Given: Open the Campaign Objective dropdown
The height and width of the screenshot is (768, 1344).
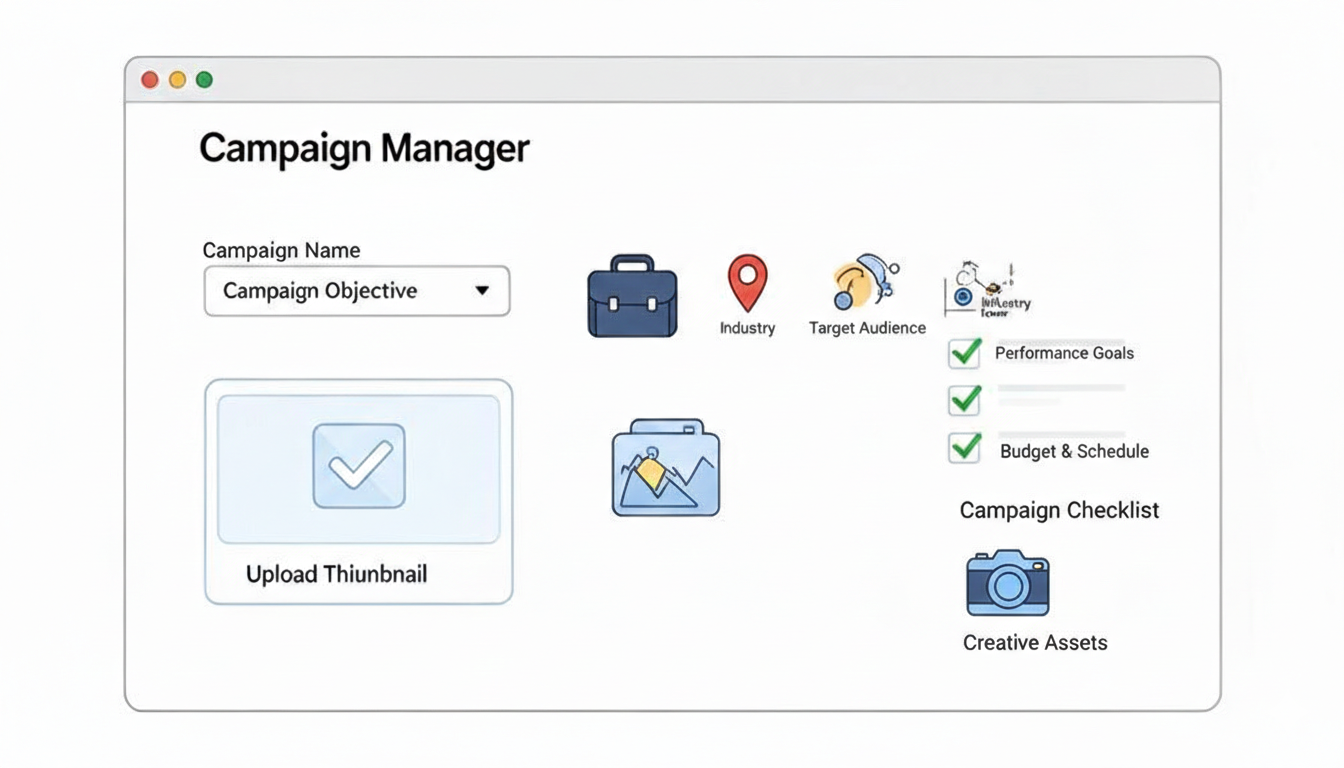Looking at the screenshot, I should [x=357, y=291].
